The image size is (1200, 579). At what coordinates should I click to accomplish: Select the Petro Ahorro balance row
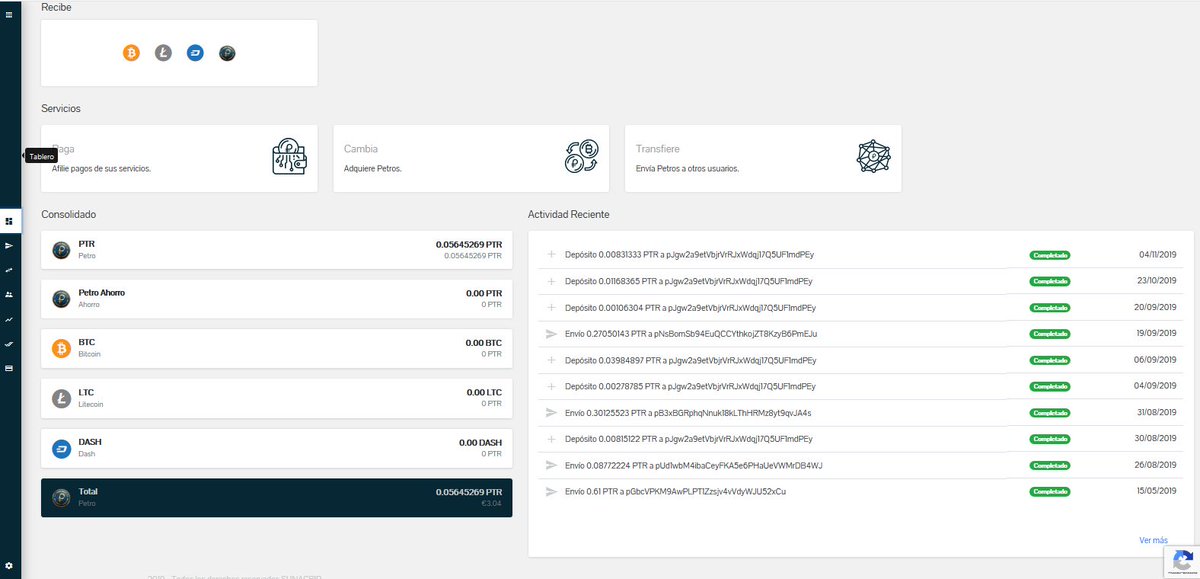[x=276, y=298]
